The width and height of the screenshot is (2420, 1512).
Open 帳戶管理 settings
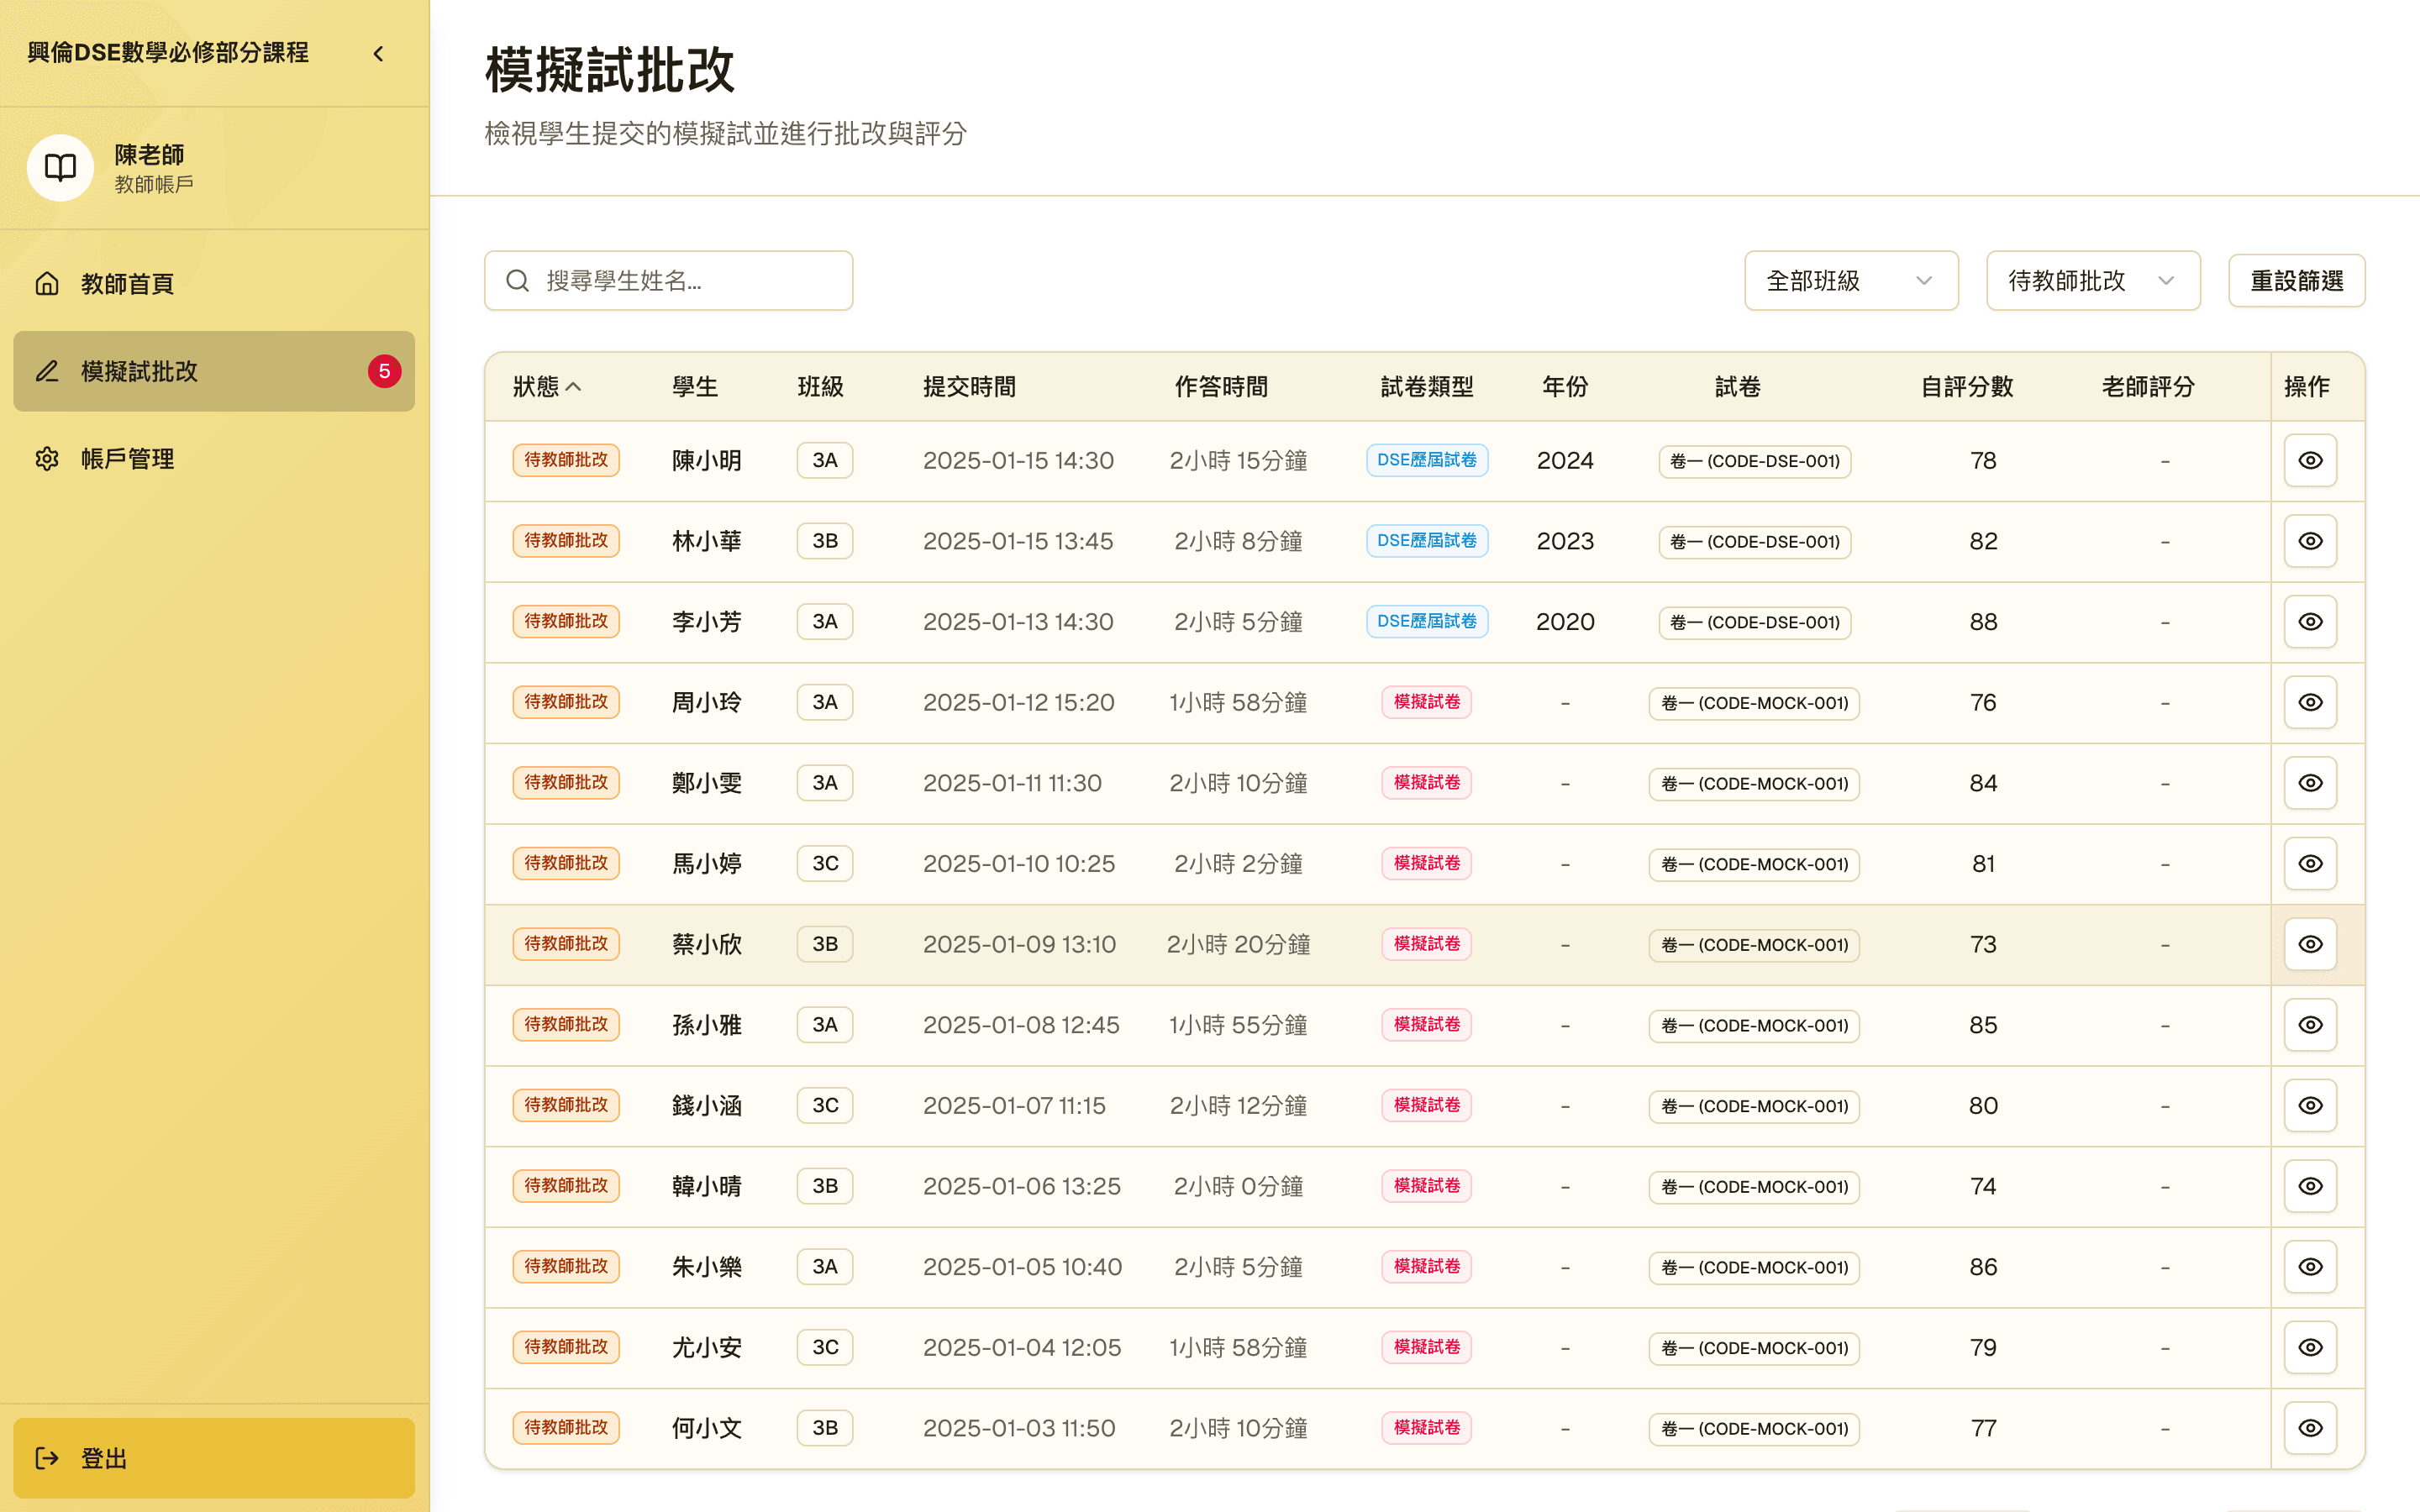(214, 459)
